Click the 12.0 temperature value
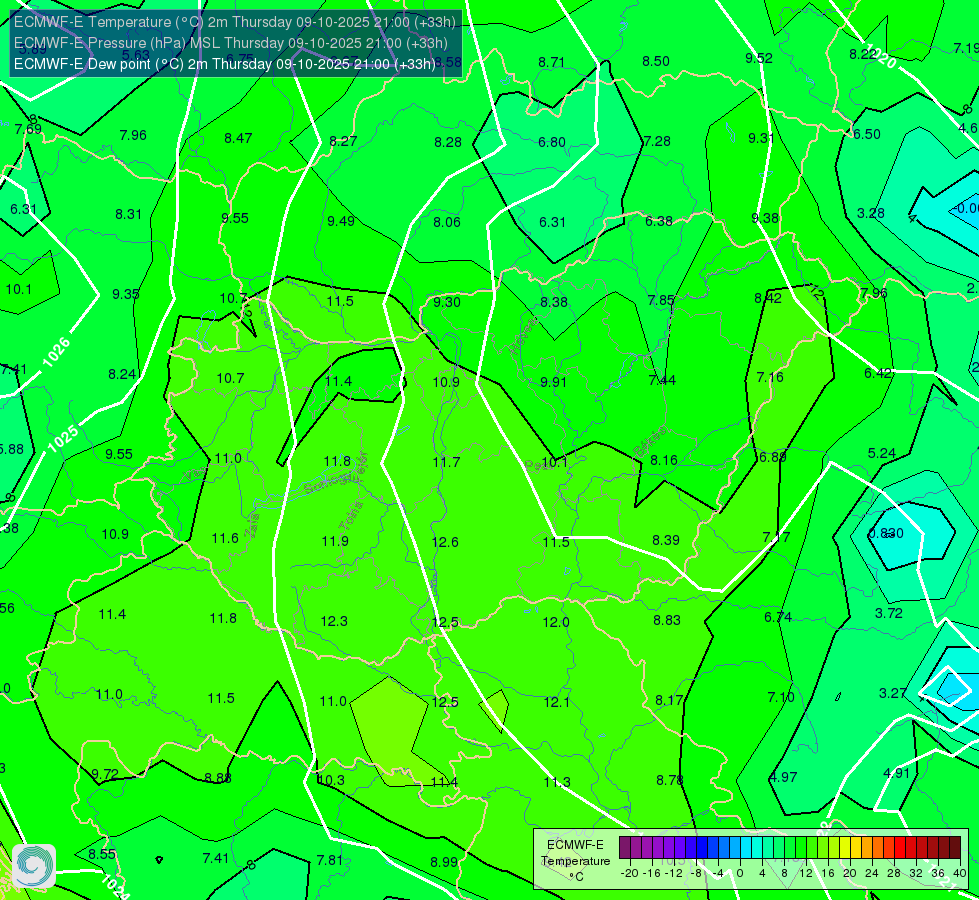The height and width of the screenshot is (900, 979). [x=556, y=623]
